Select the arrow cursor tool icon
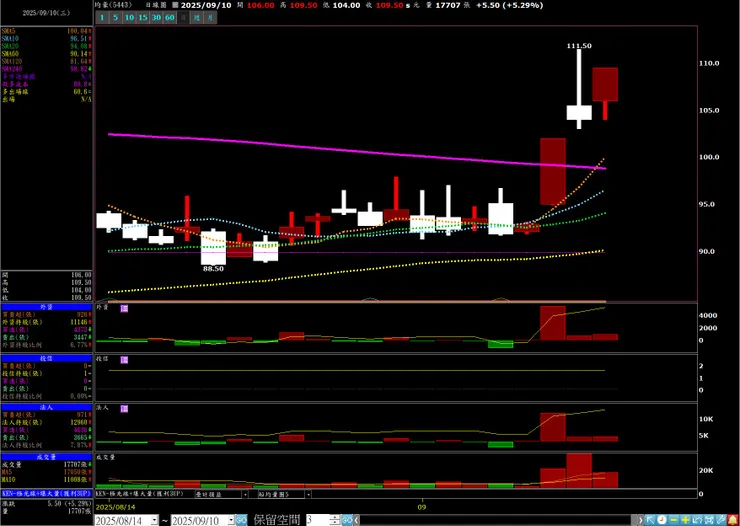Screen dimensions: 740x526 (x=650, y=520)
